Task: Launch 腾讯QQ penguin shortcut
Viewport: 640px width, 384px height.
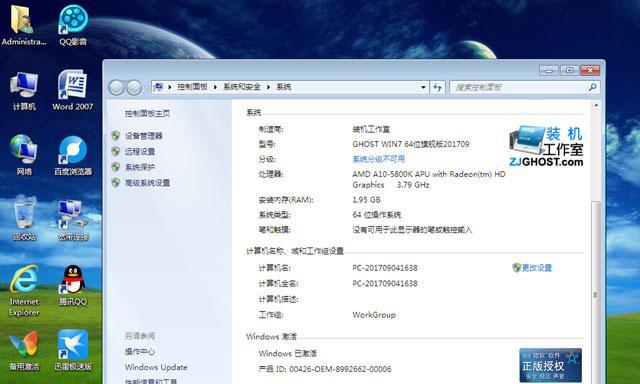Action: [x=73, y=285]
